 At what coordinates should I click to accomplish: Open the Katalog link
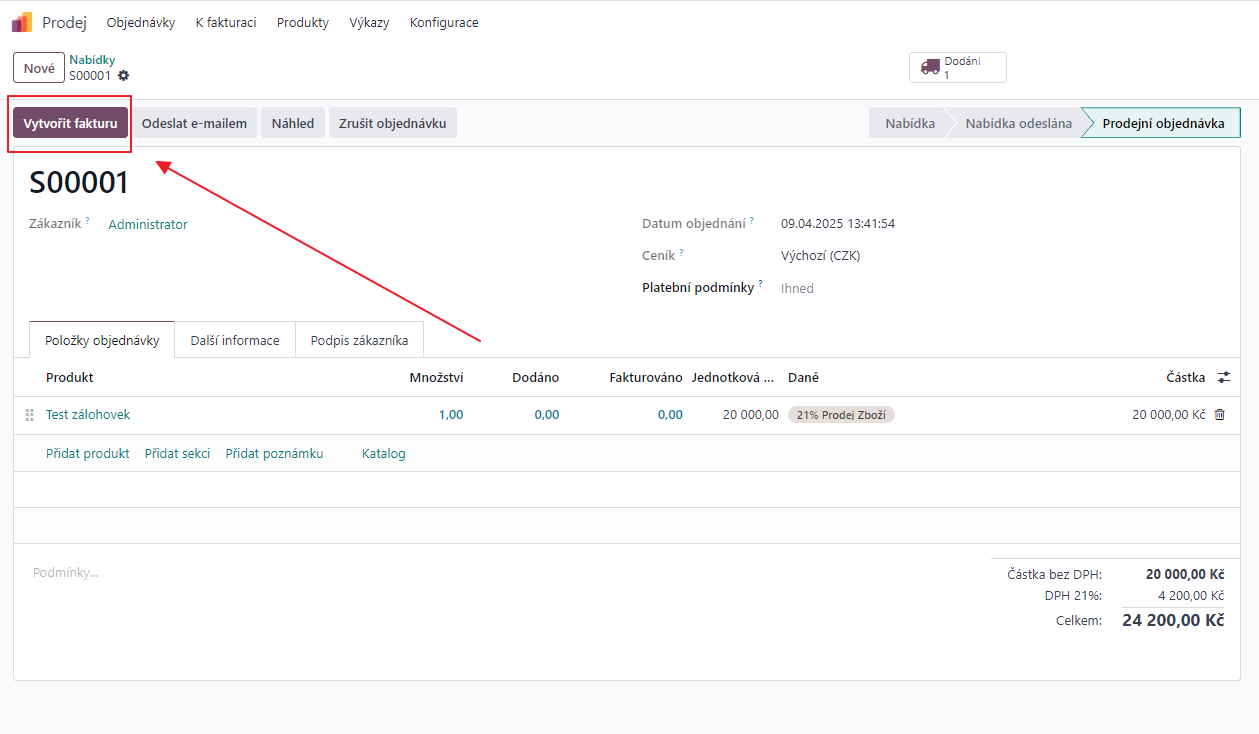click(384, 453)
